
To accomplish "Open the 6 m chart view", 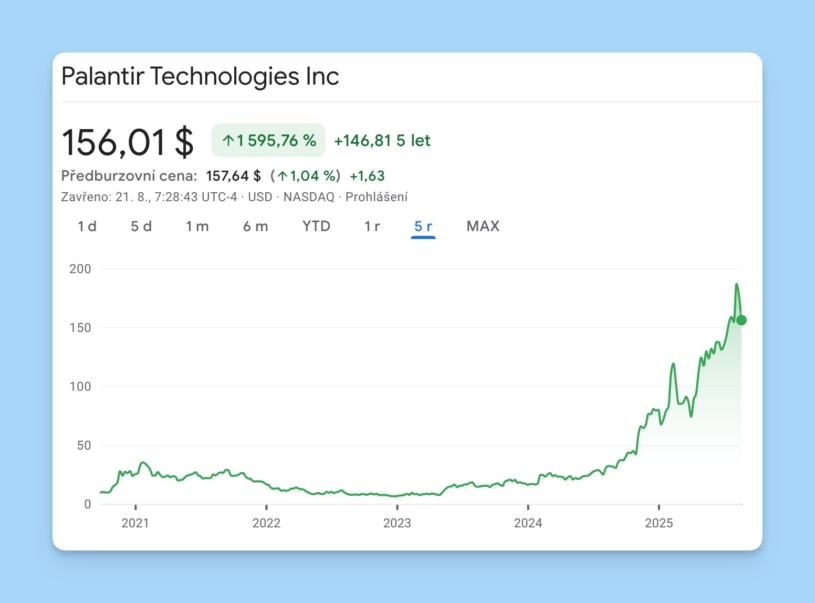I will tap(255, 226).
